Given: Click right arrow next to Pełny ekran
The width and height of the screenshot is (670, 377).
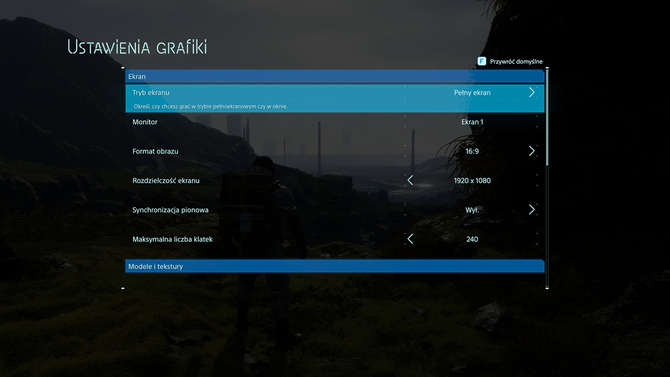Looking at the screenshot, I should pos(532,92).
